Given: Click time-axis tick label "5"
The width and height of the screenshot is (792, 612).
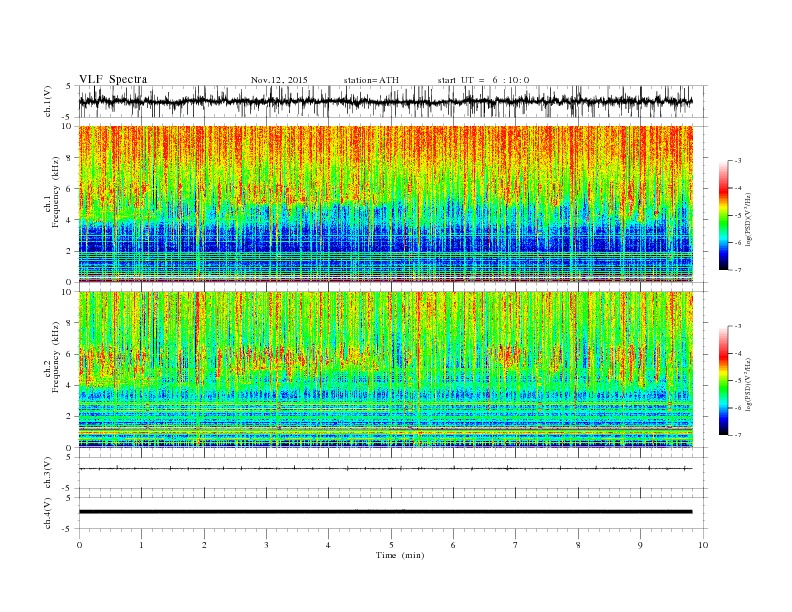Looking at the screenshot, I should point(391,545).
